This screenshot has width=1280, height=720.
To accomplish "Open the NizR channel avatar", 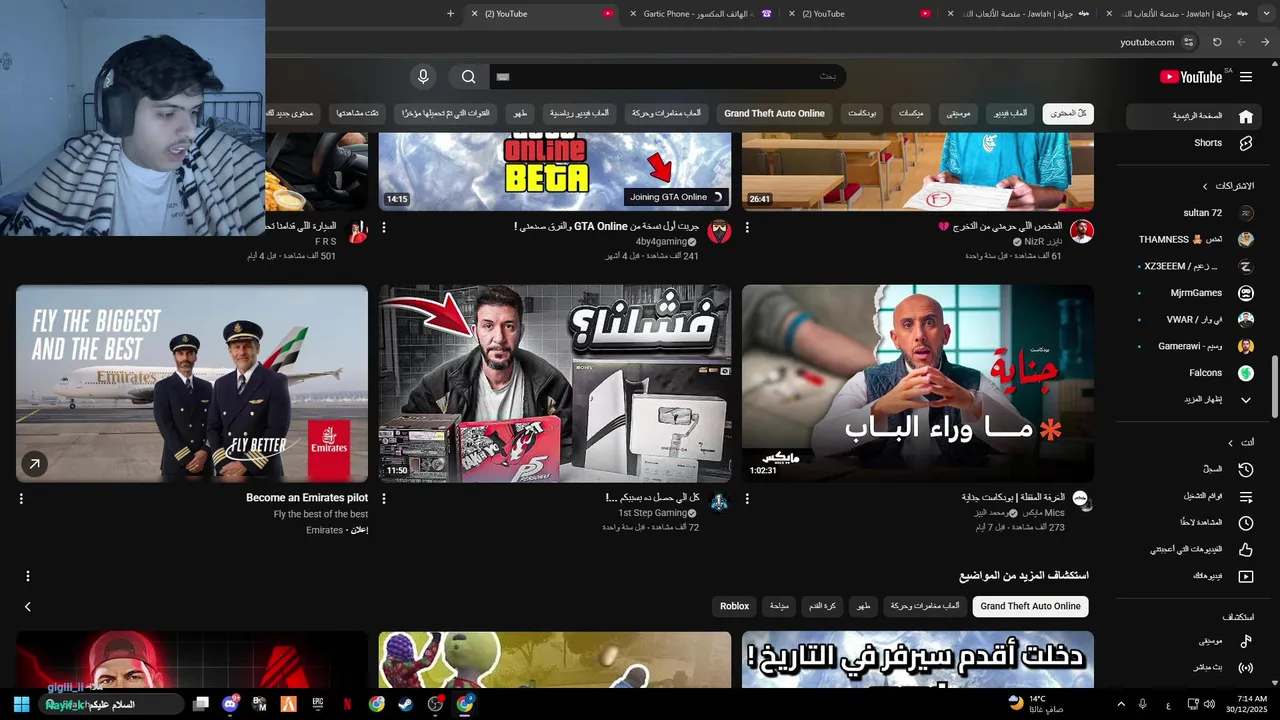I will tap(1082, 232).
